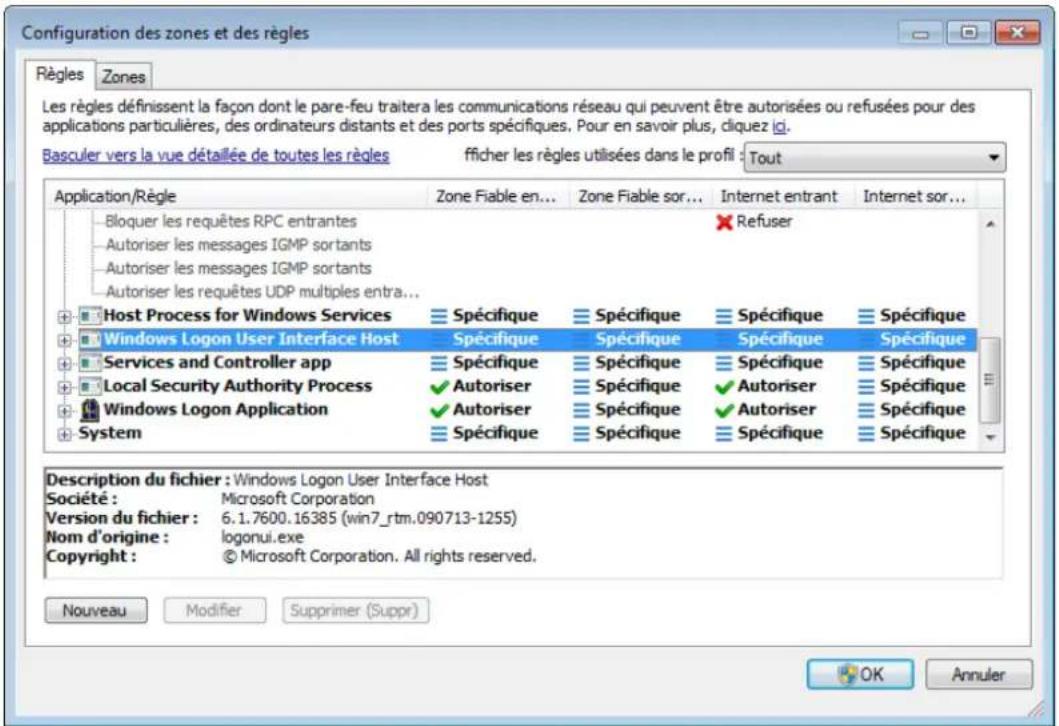
Task: Click Zone Fiable sortant column header
Action: pyautogui.click(x=641, y=197)
